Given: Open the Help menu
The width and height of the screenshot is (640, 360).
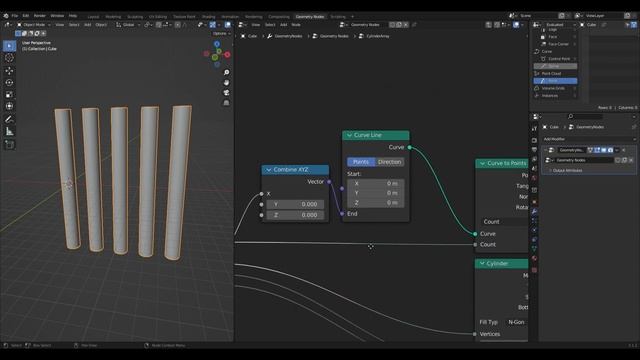Looking at the screenshot, I should pos(73,16).
